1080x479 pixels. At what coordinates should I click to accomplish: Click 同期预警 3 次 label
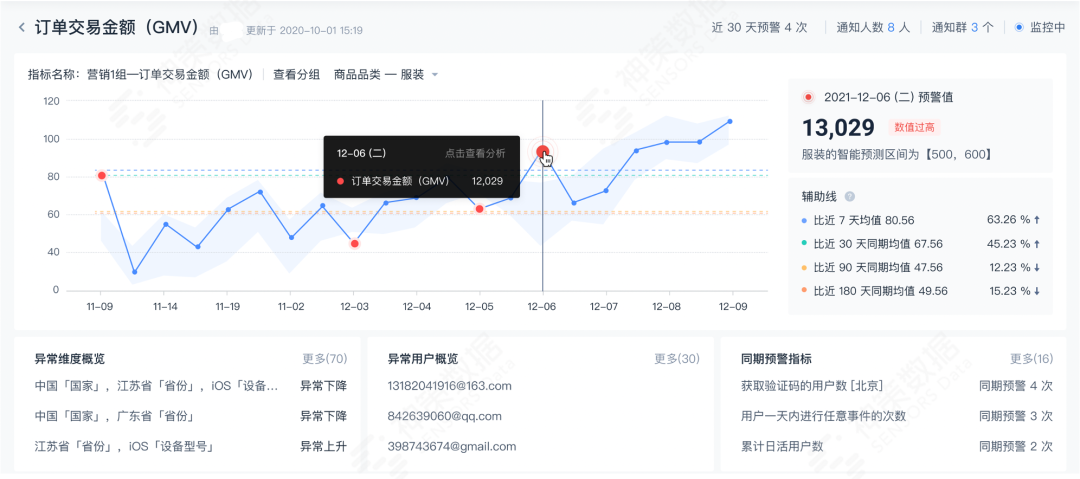[x=1016, y=416]
